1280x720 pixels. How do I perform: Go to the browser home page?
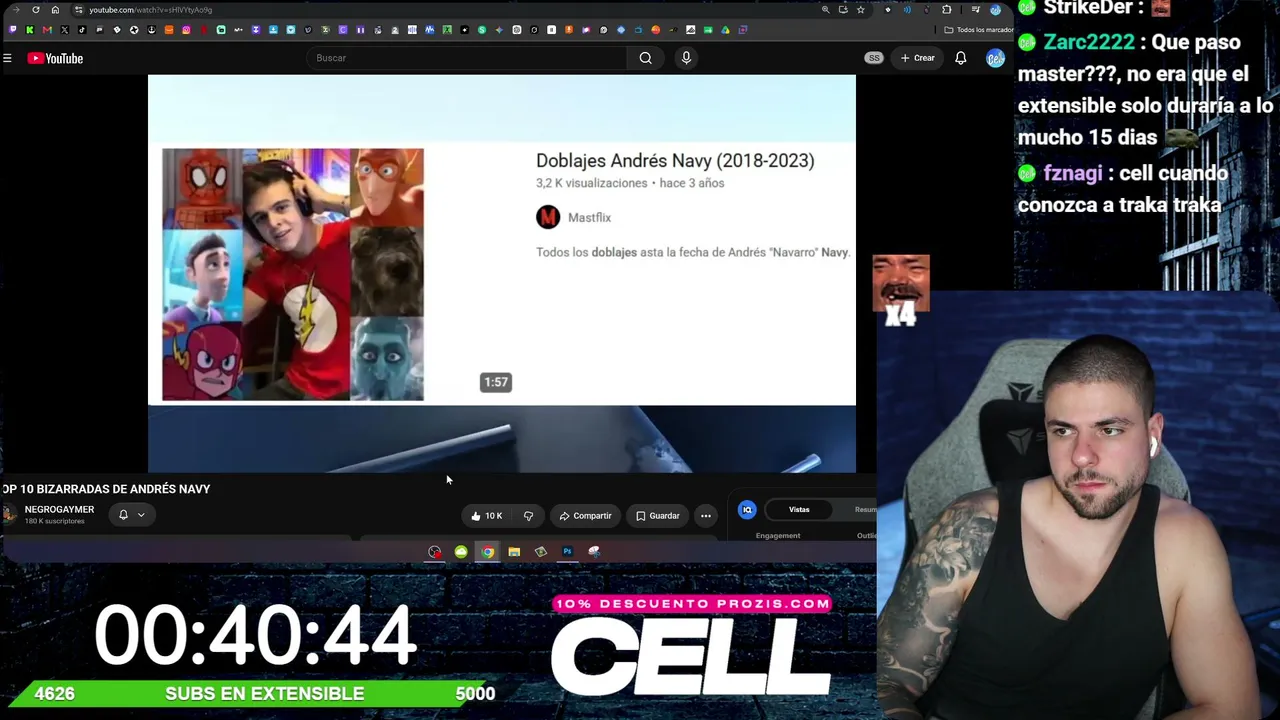55,10
